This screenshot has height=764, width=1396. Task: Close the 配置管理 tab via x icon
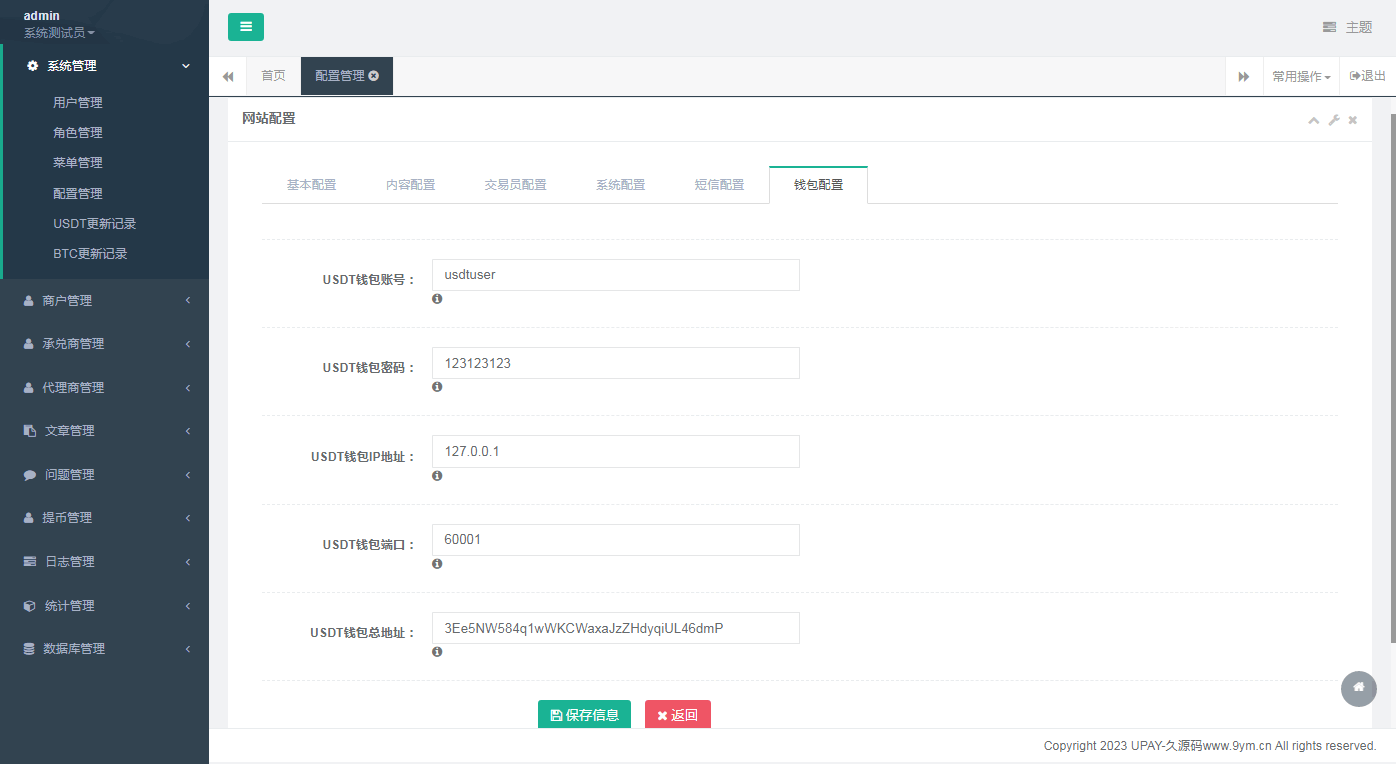click(374, 76)
